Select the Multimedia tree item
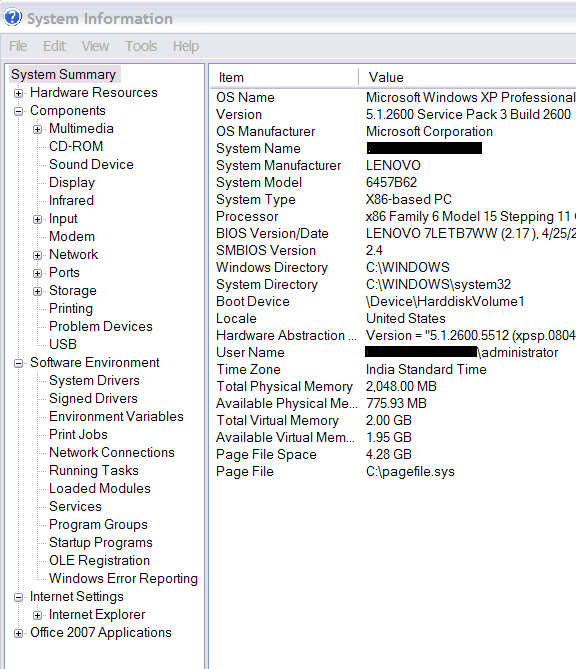Image resolution: width=576 pixels, height=669 pixels. coord(81,128)
